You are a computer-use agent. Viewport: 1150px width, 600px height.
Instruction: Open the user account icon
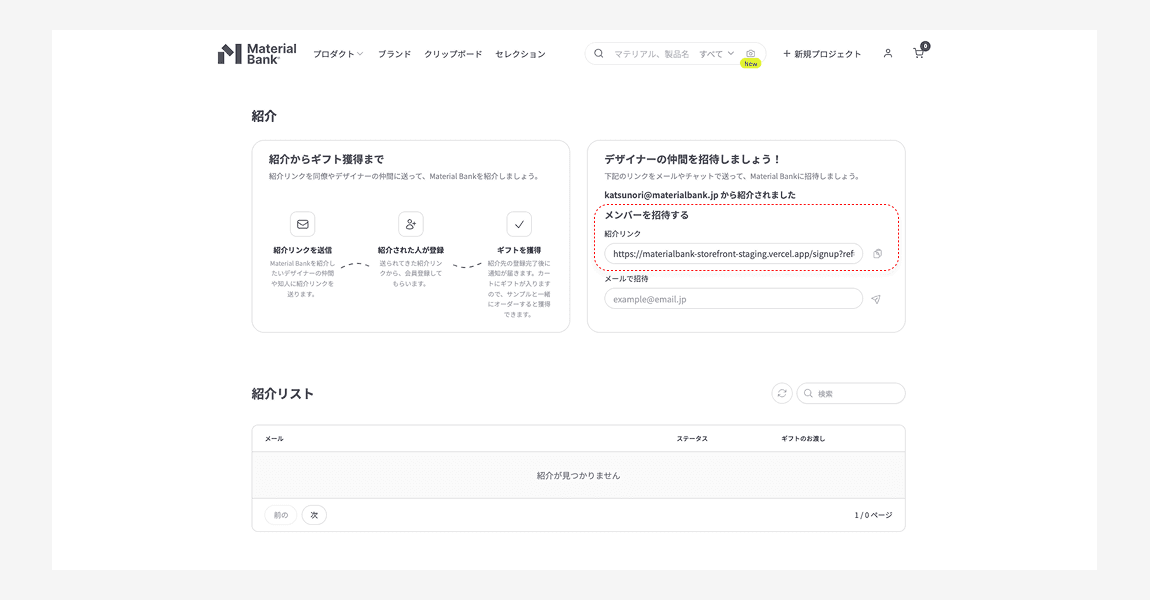click(x=887, y=54)
